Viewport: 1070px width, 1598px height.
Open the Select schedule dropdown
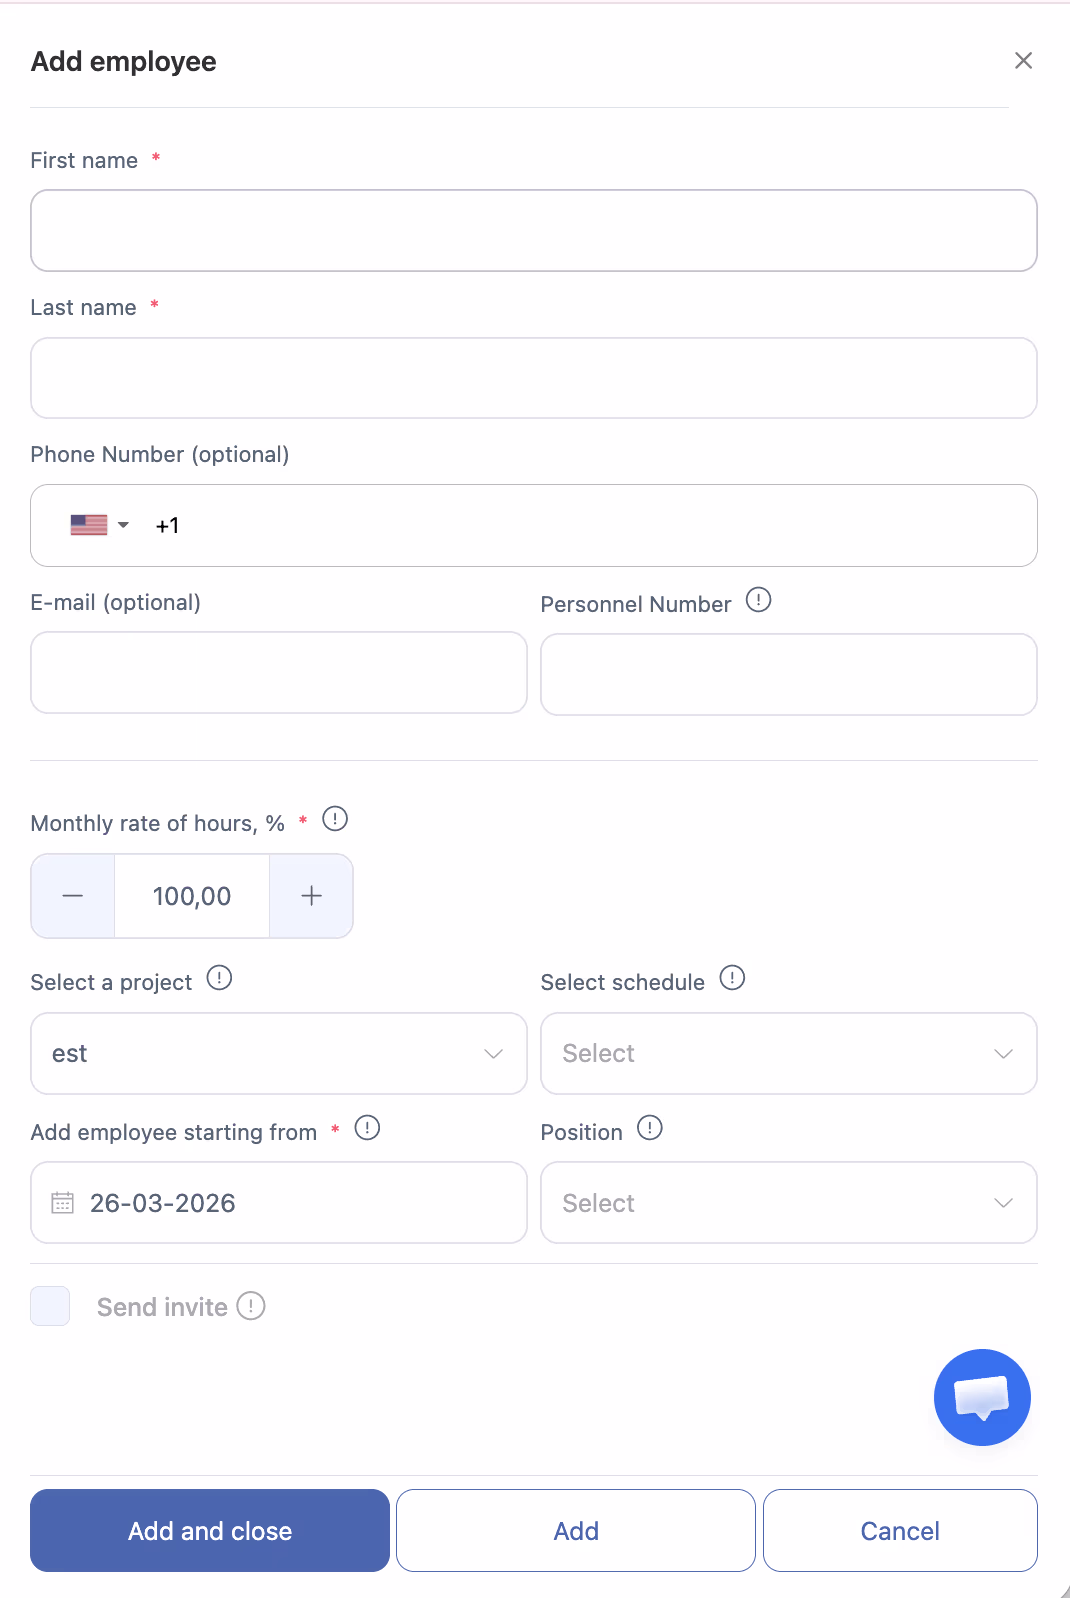[x=788, y=1053]
